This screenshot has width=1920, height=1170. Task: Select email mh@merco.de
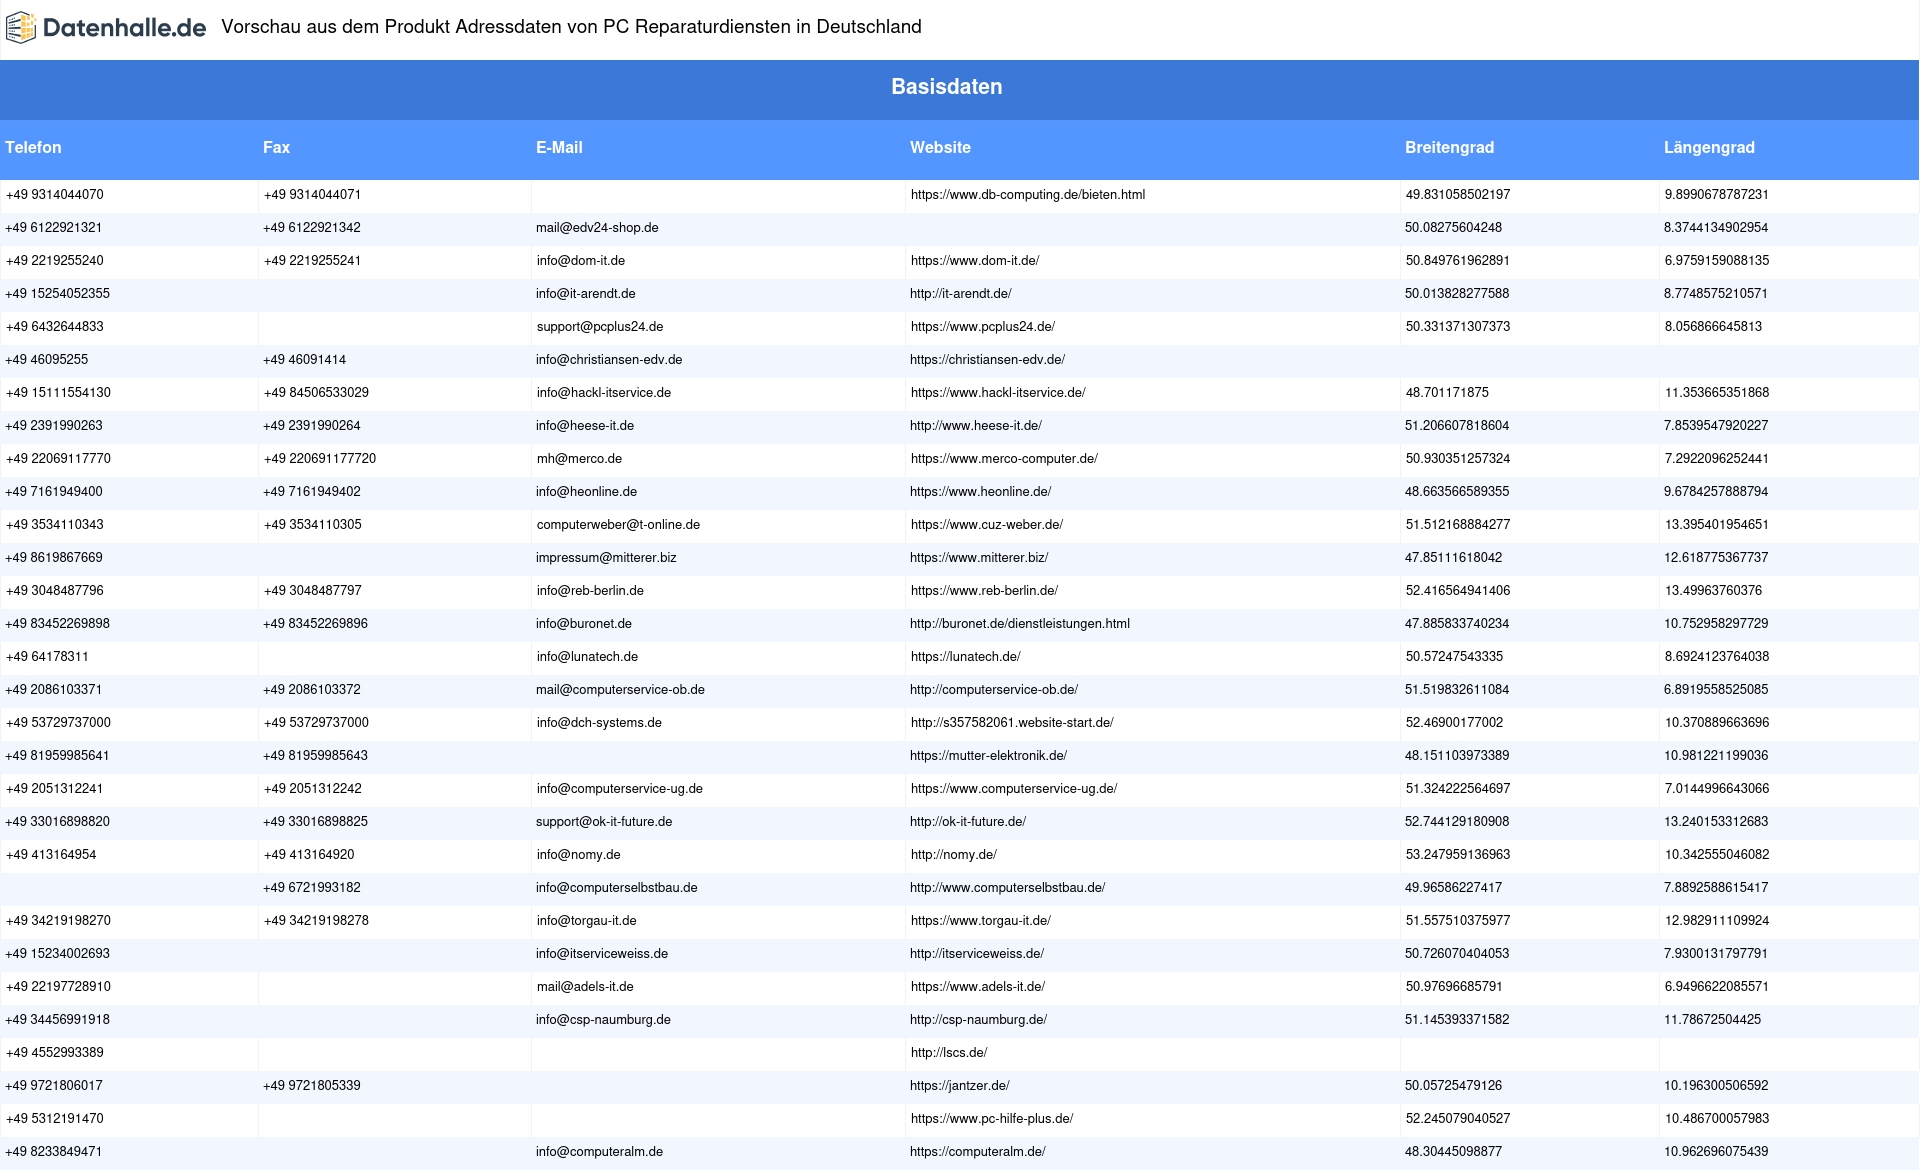579,459
